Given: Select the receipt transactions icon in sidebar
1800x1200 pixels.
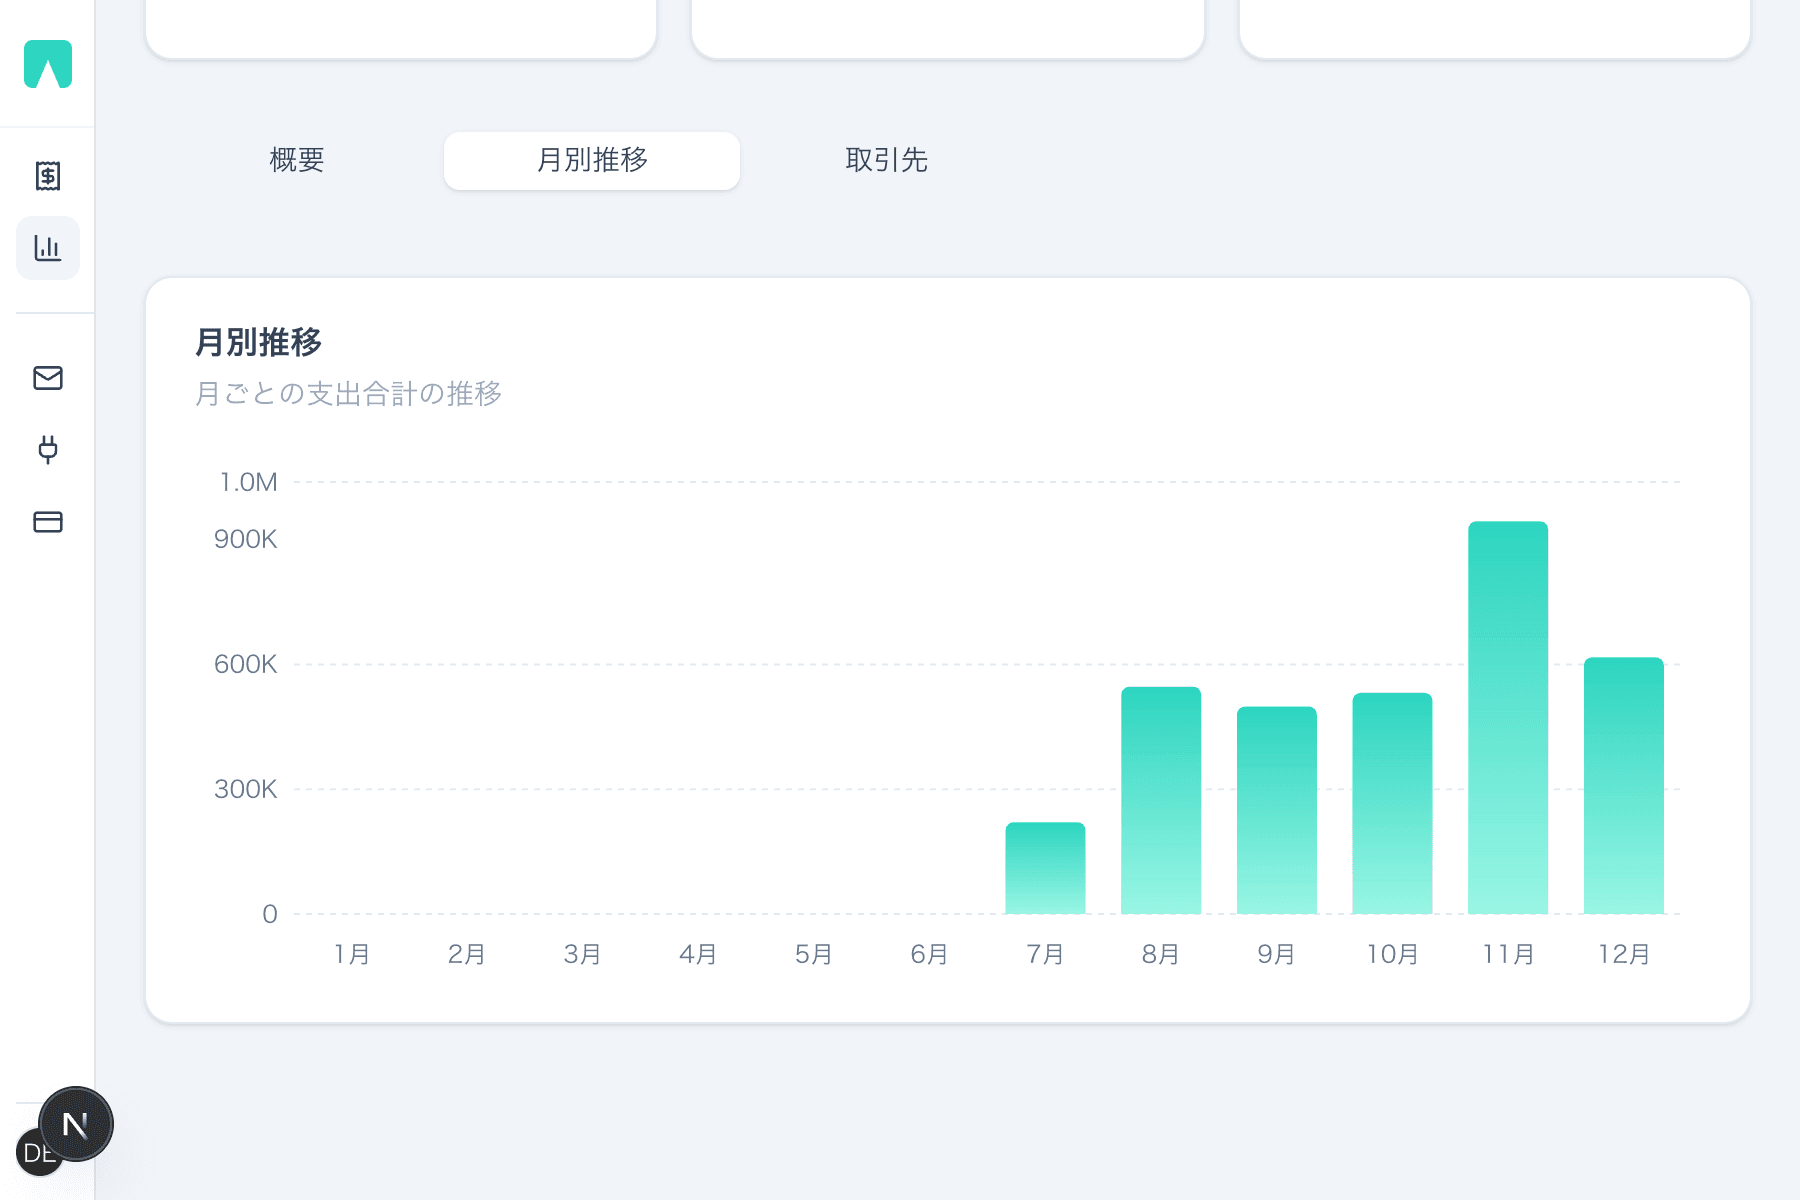Looking at the screenshot, I should 47,176.
